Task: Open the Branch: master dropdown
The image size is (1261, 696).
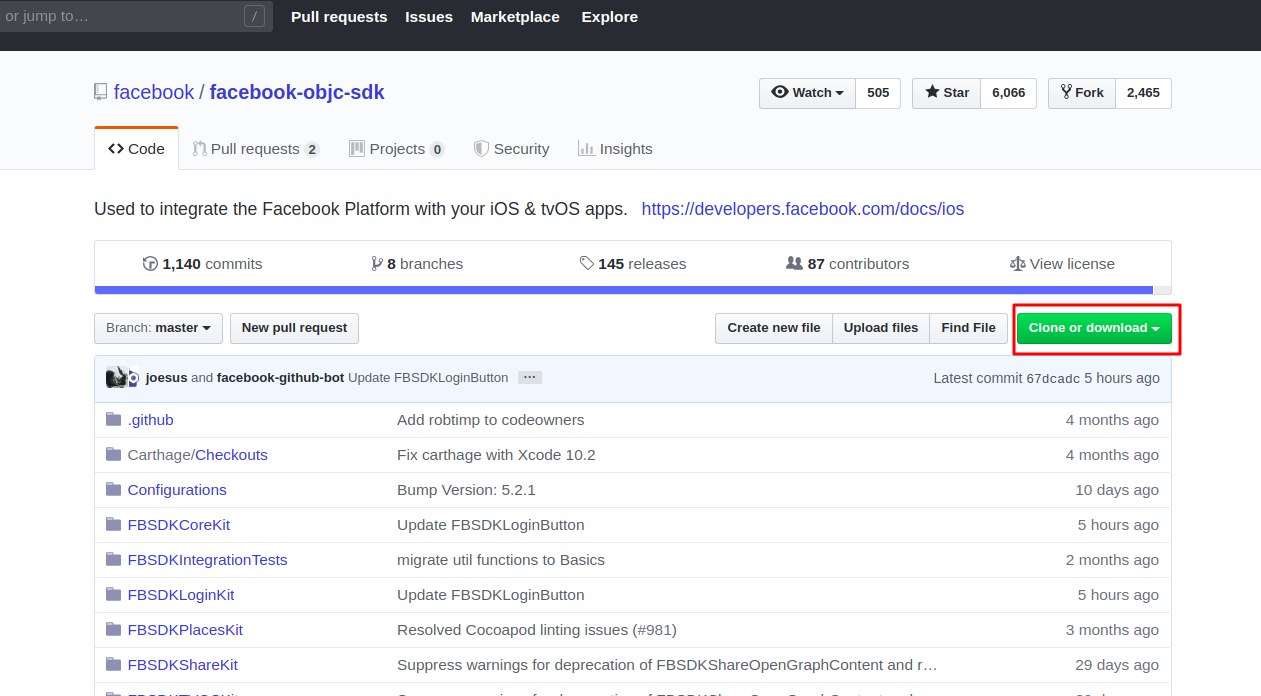Action: pyautogui.click(x=158, y=328)
